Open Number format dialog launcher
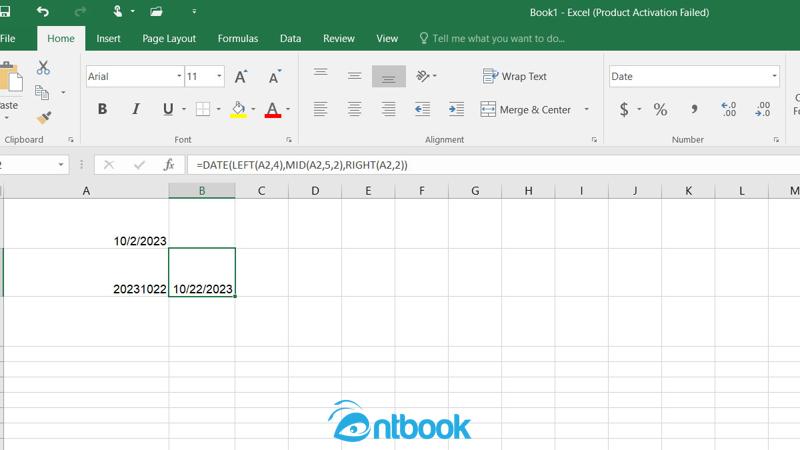Image resolution: width=800 pixels, height=450 pixels. point(777,140)
